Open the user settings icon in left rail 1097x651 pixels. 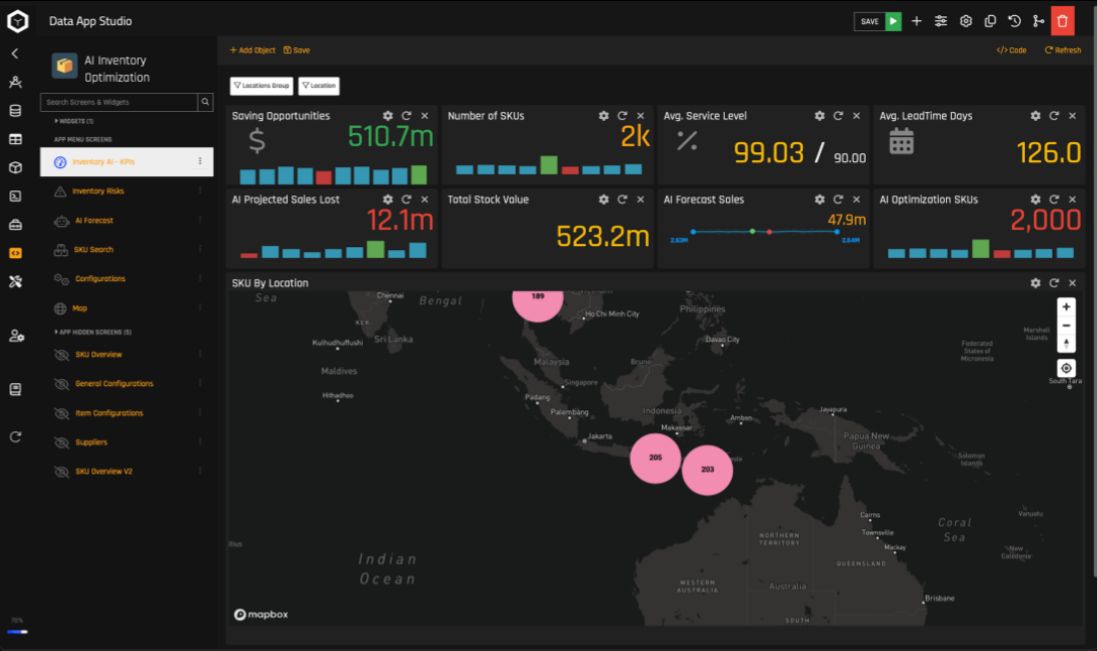16,336
